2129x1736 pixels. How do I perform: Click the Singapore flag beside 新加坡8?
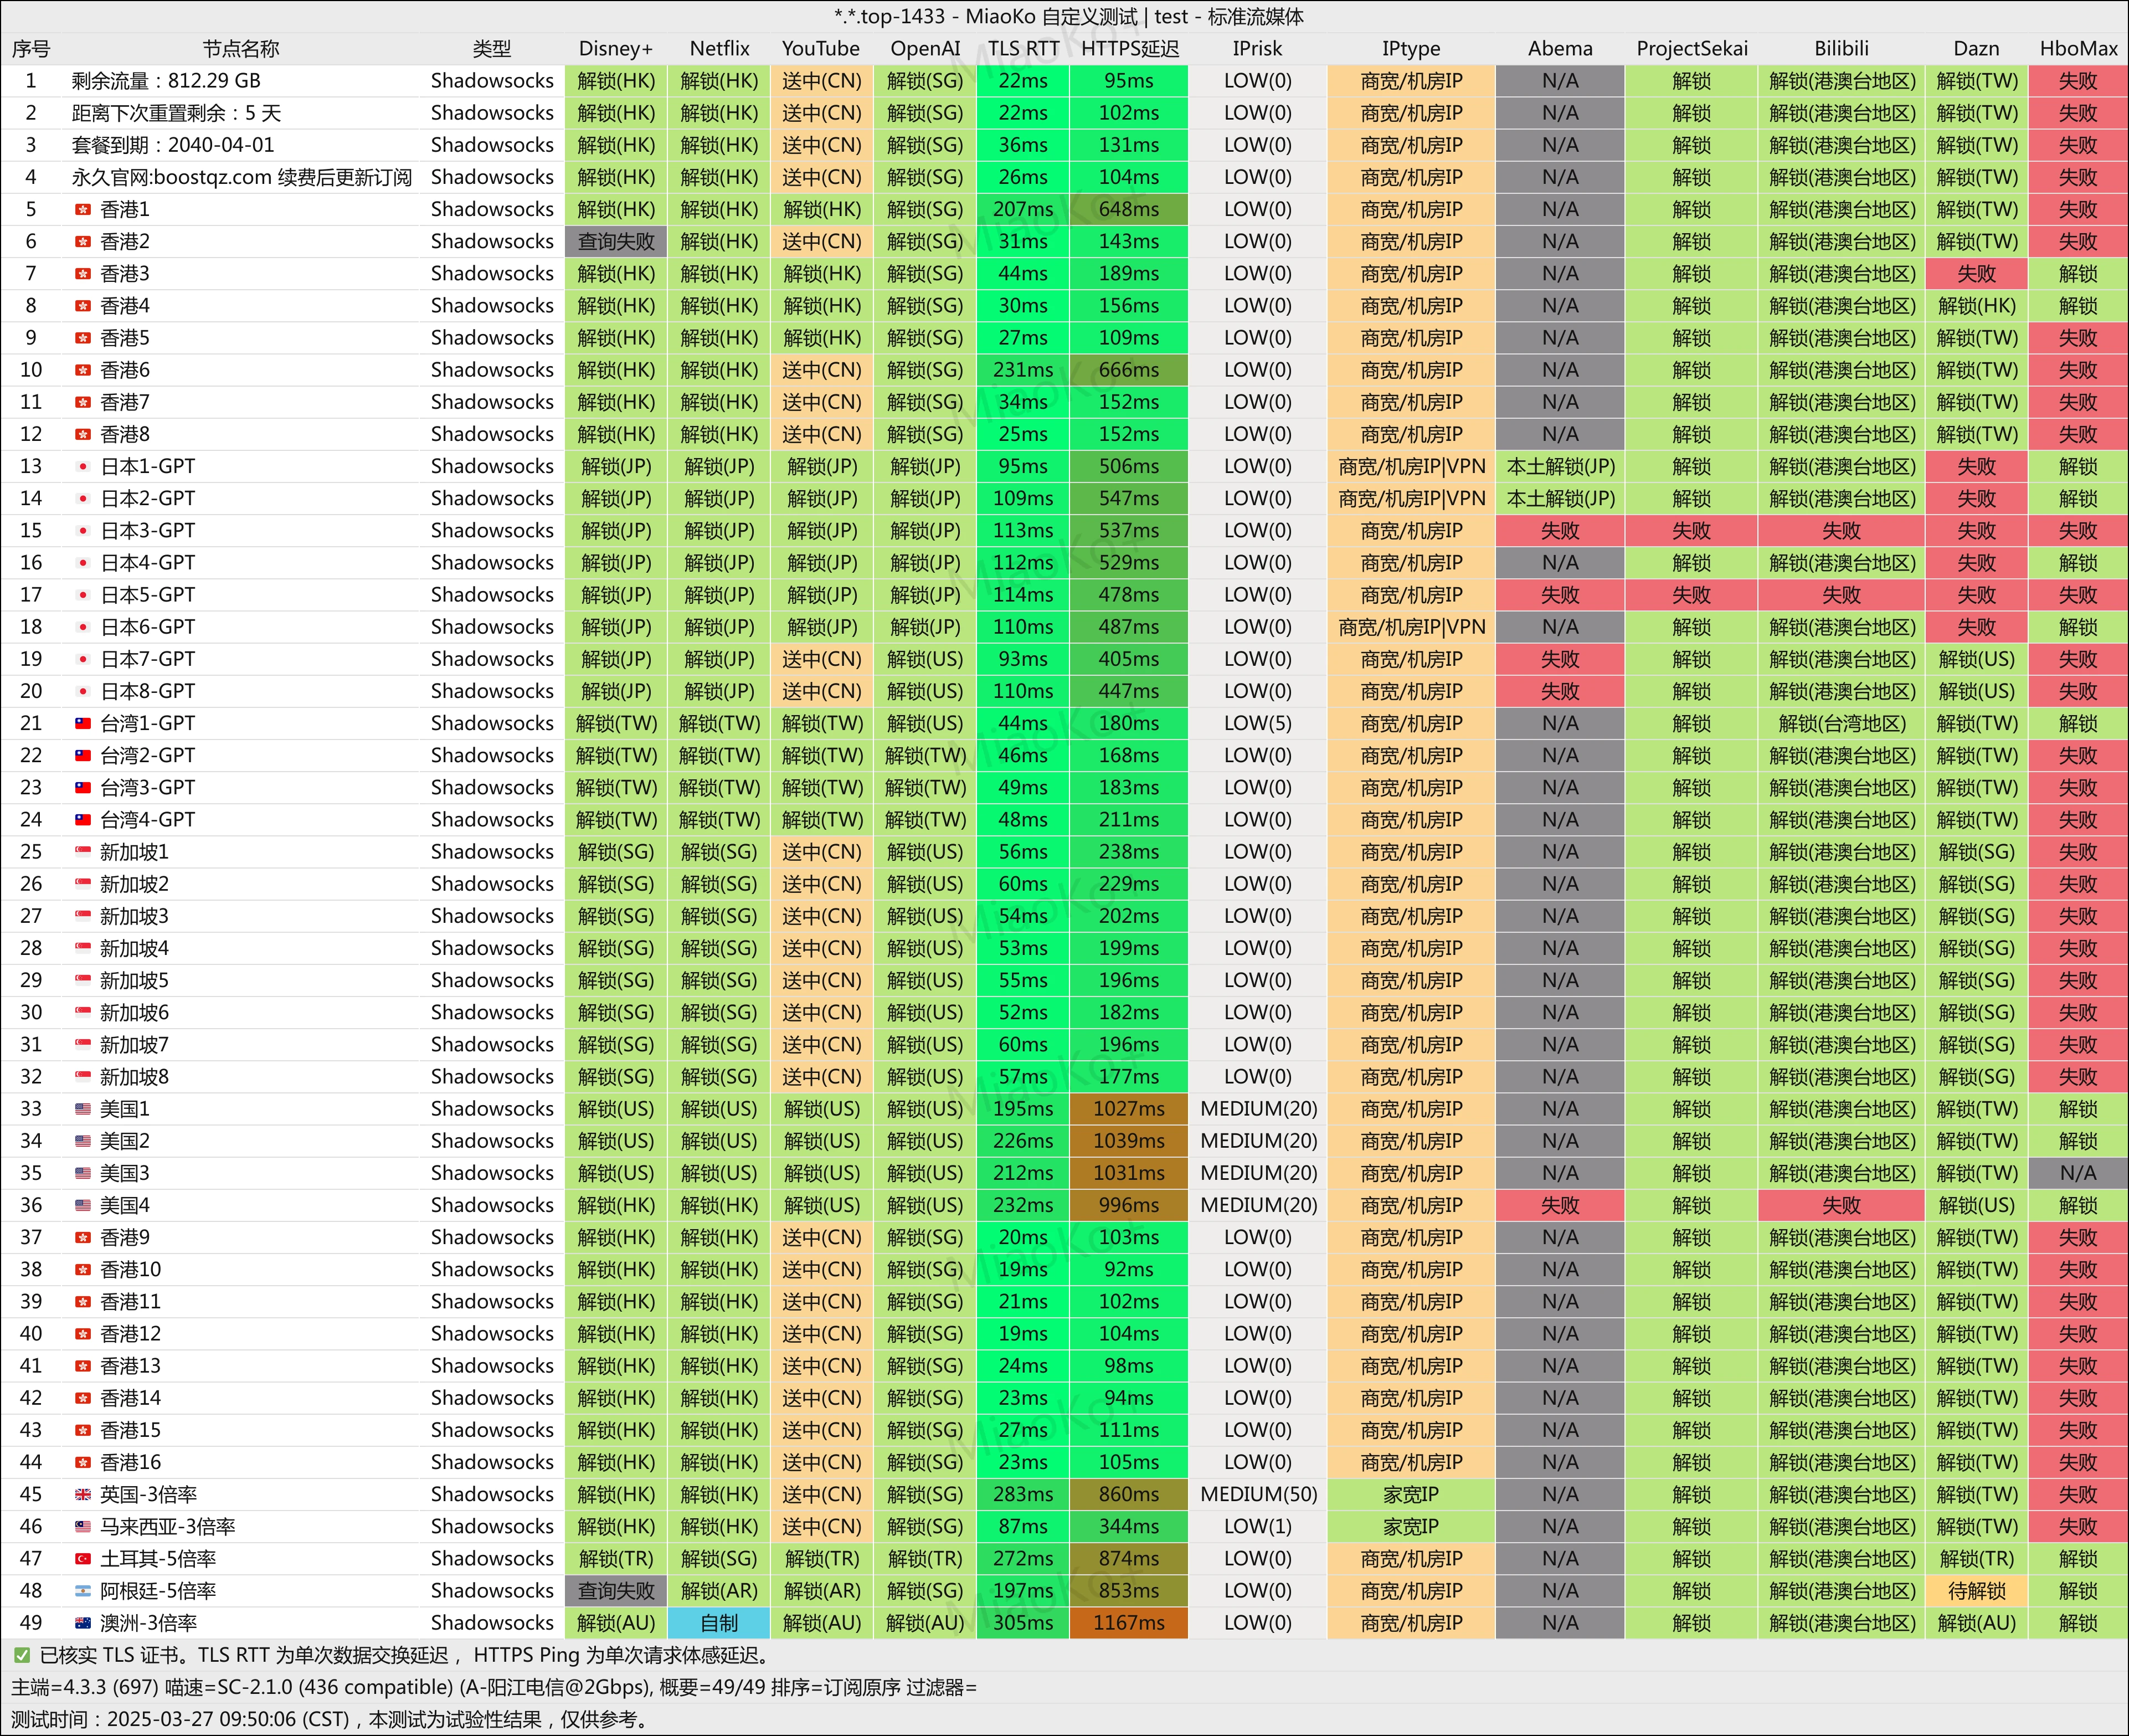pos(83,1077)
